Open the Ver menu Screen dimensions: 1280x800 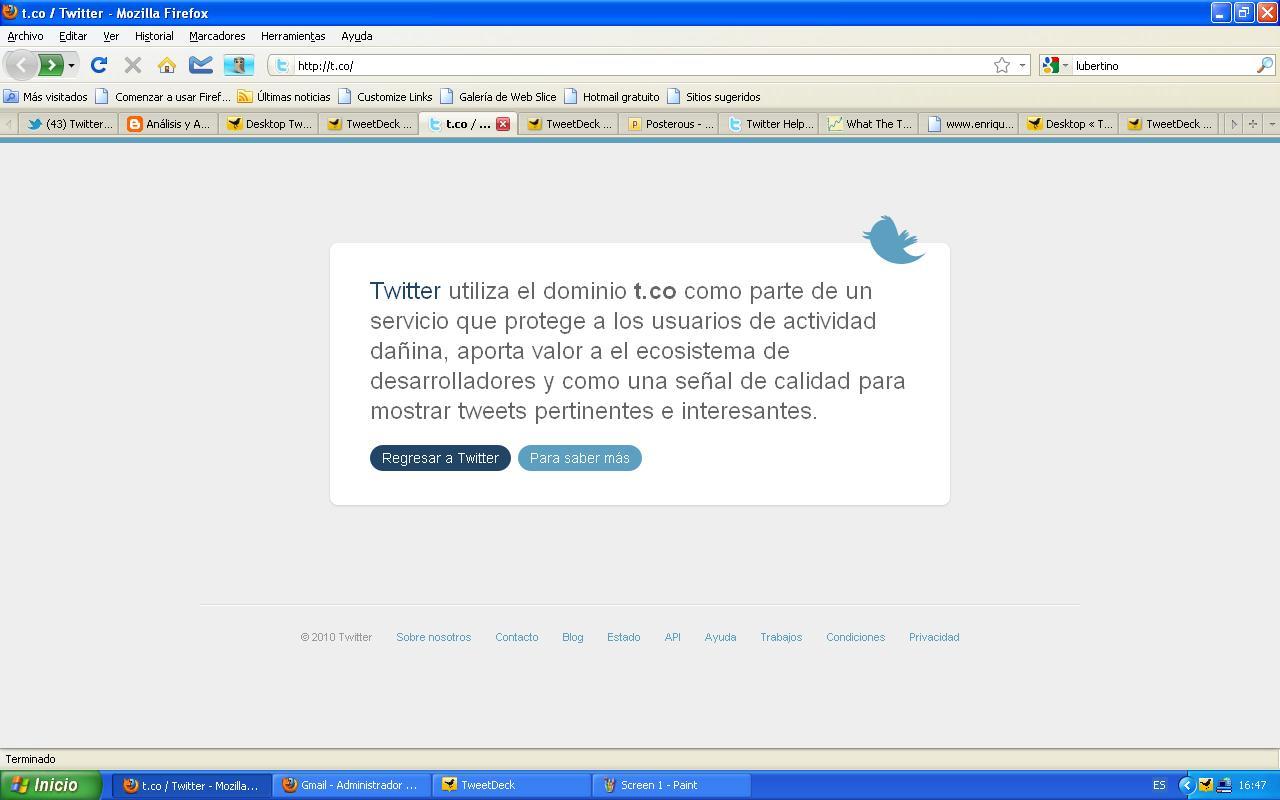111,36
